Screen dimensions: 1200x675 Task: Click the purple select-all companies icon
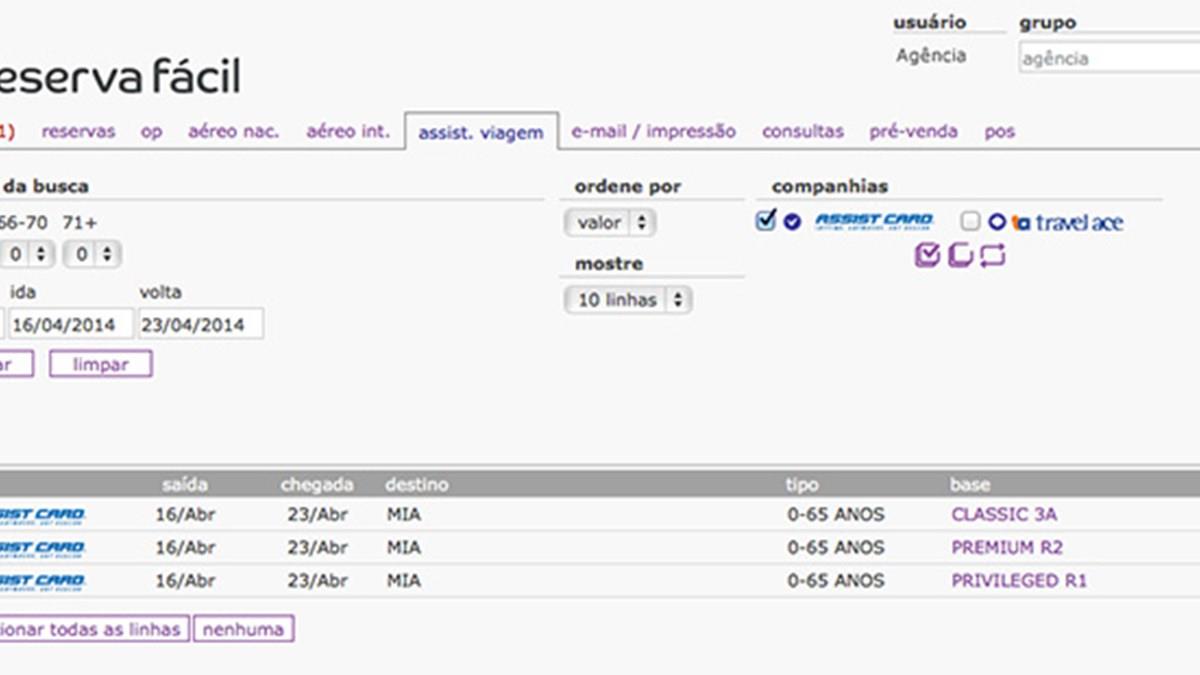coord(928,256)
